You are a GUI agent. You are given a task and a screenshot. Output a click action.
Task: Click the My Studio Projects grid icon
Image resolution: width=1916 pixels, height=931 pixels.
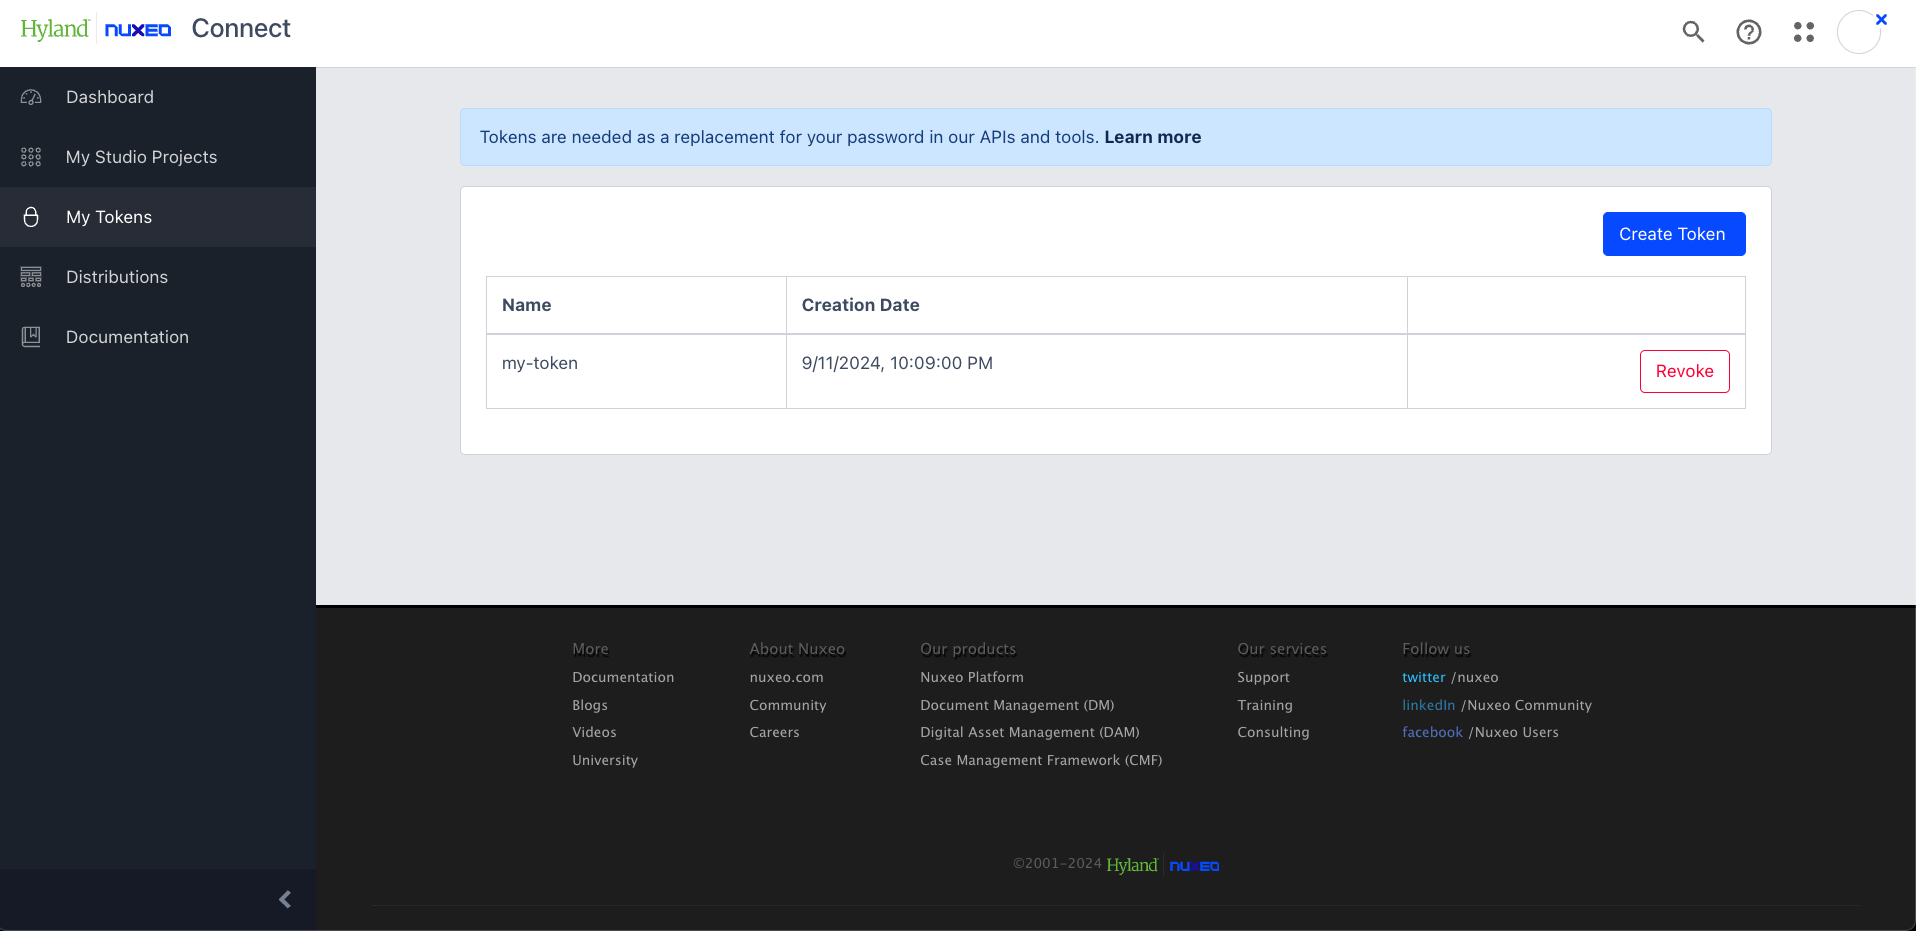tap(31, 157)
